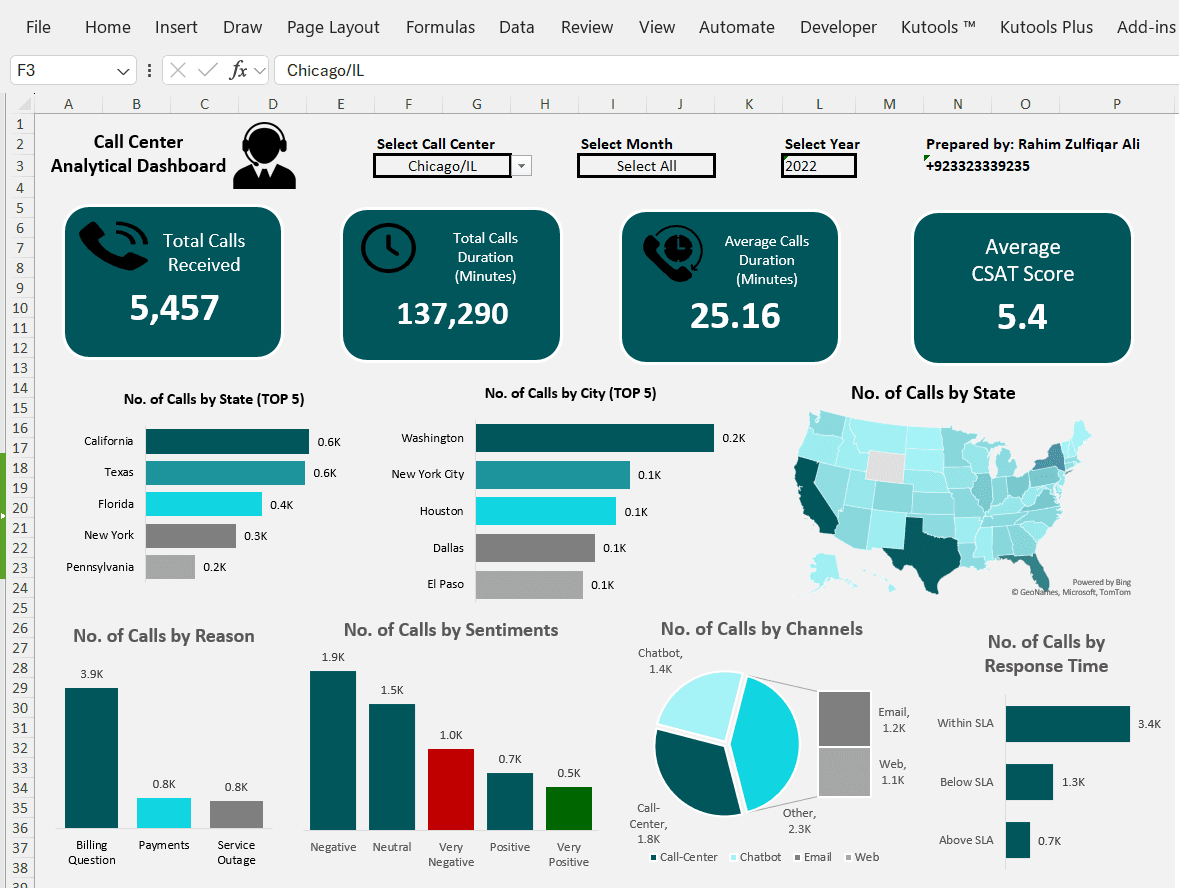
Task: Open the Automate ribbon tab
Action: coord(736,27)
